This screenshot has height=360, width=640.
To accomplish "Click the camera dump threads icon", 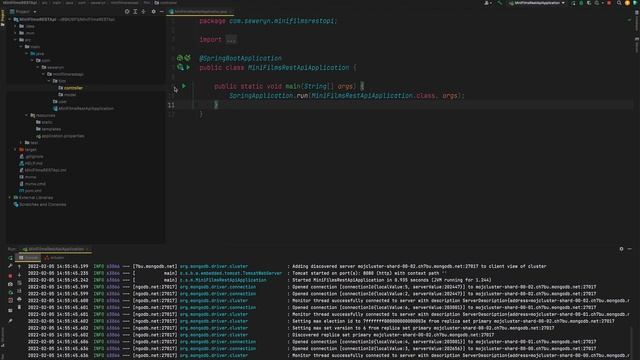I will (10, 284).
